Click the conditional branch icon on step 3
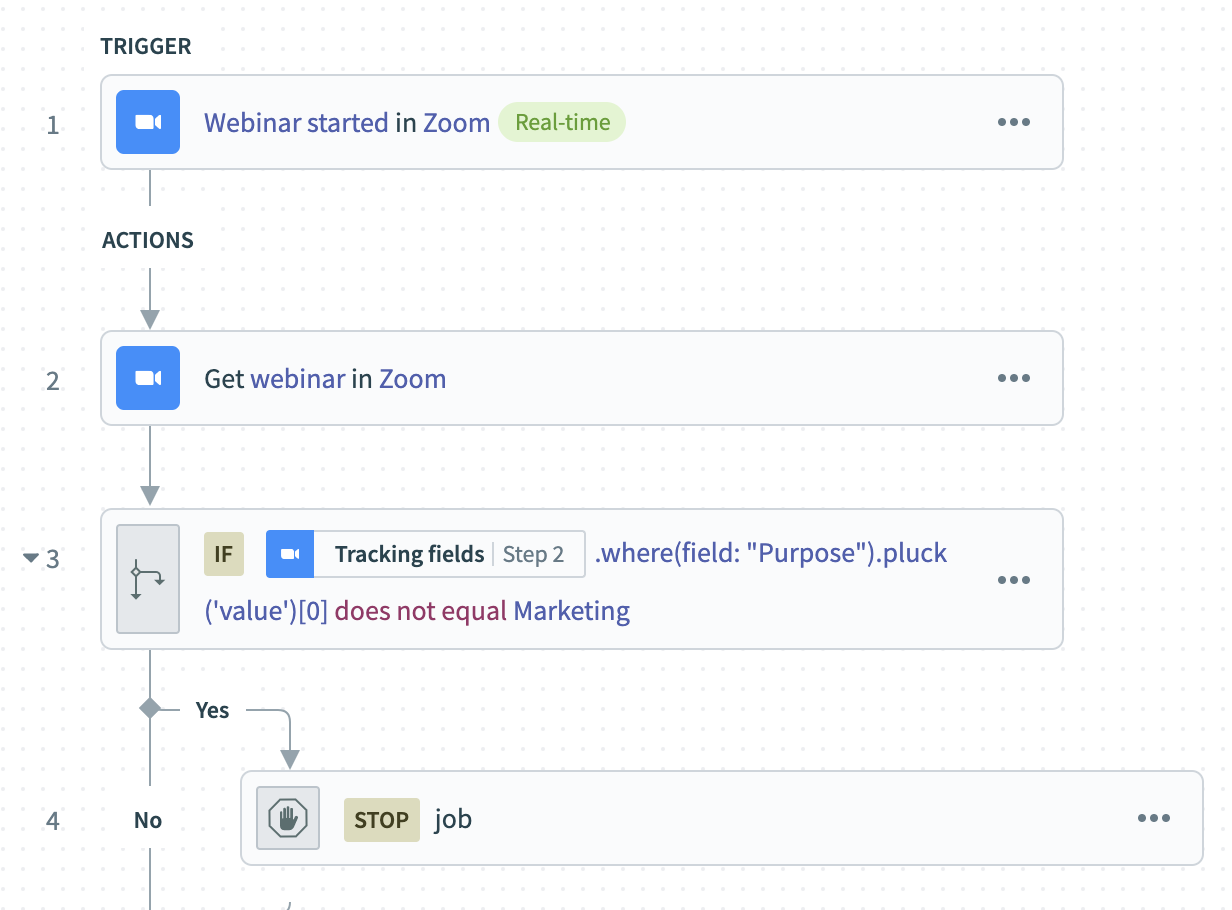The height and width of the screenshot is (910, 1232). tap(147, 578)
